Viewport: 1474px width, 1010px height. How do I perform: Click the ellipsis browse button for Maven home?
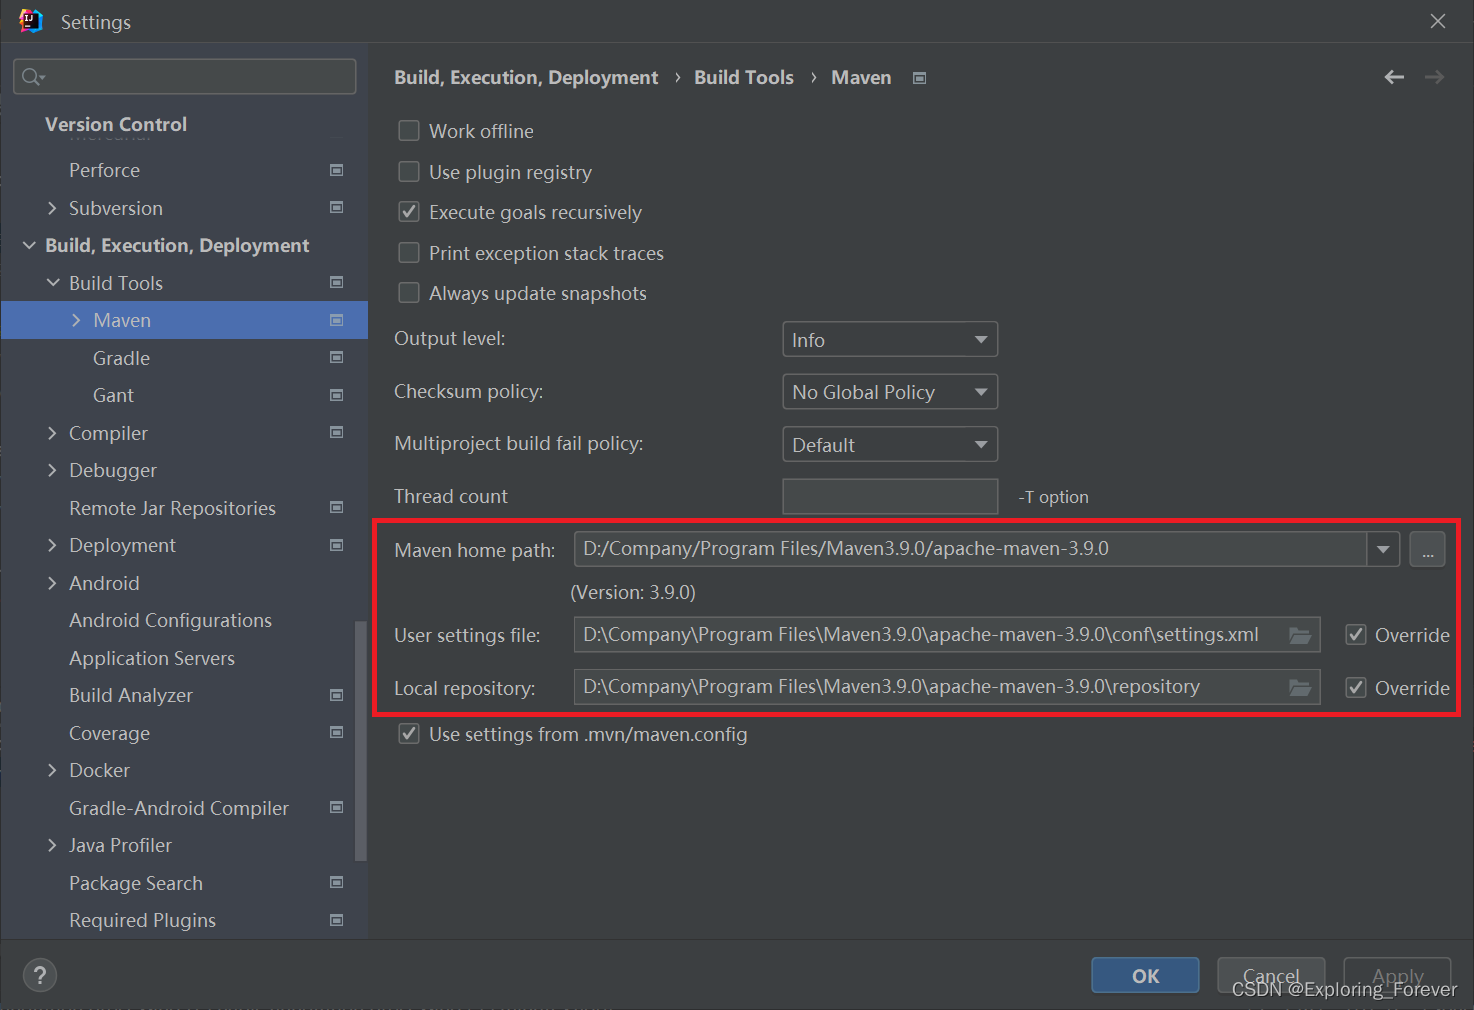(x=1427, y=549)
